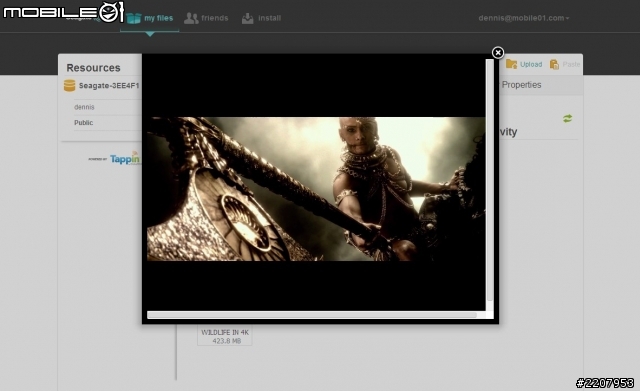Click the install download icon
The height and width of the screenshot is (391, 640).
pyautogui.click(x=248, y=18)
